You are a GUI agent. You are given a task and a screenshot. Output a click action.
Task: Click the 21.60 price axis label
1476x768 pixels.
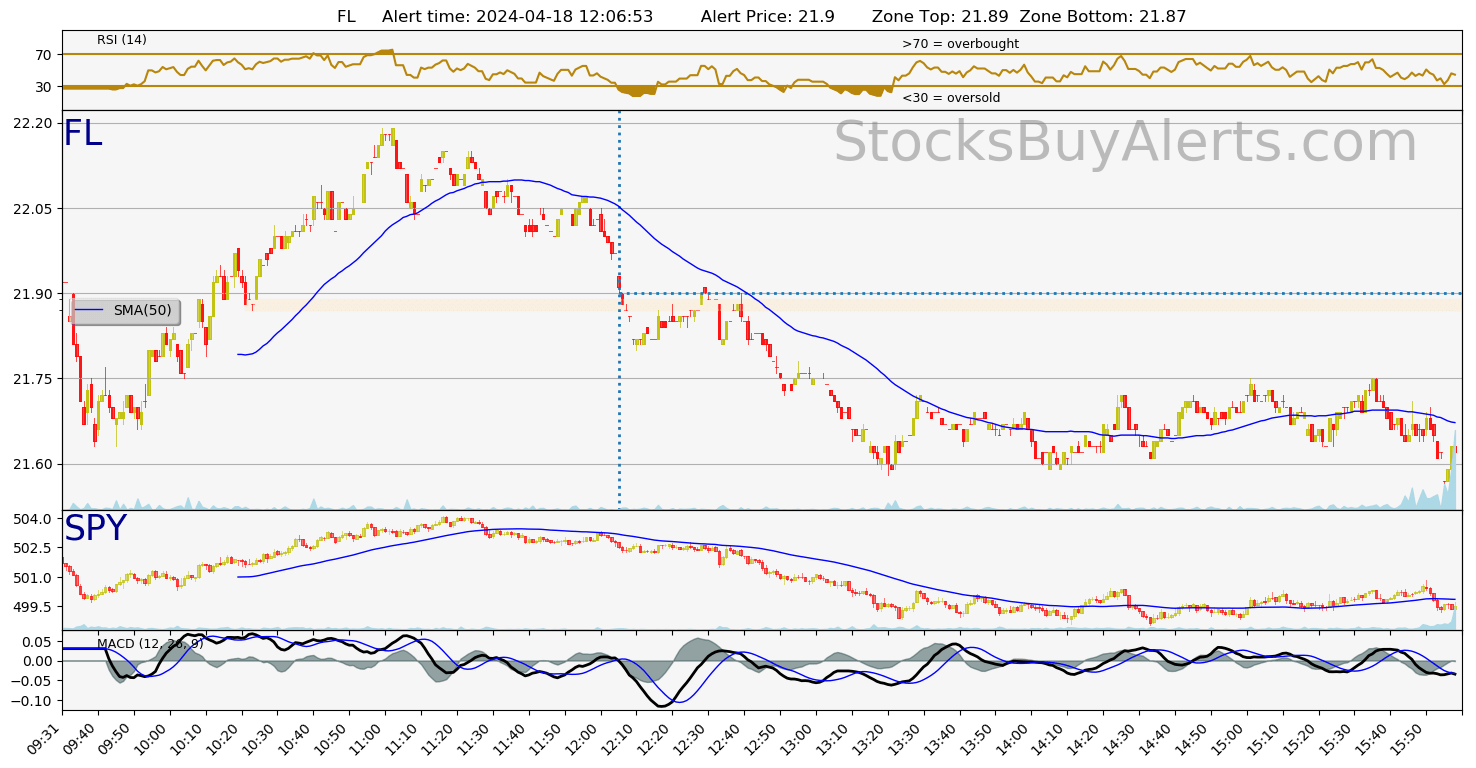point(34,464)
